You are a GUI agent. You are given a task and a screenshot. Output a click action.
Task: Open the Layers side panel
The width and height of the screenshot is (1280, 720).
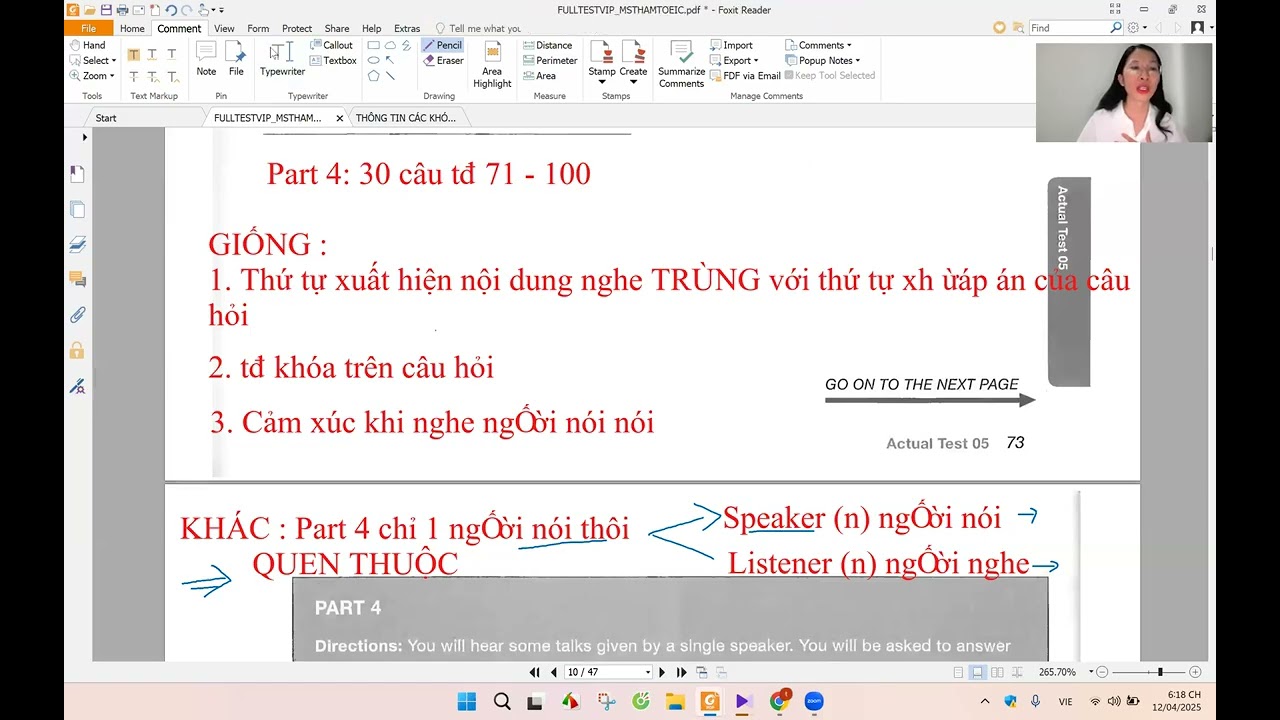click(77, 244)
